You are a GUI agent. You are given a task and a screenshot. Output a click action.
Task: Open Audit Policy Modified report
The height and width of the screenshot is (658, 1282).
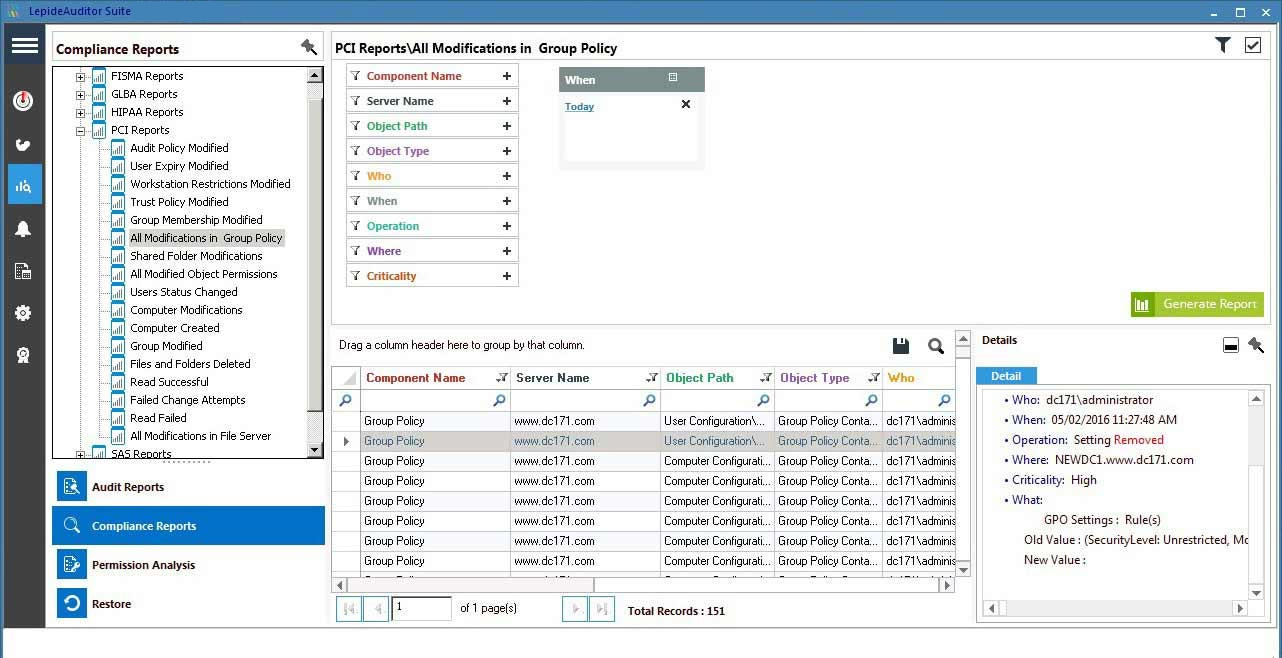179,148
